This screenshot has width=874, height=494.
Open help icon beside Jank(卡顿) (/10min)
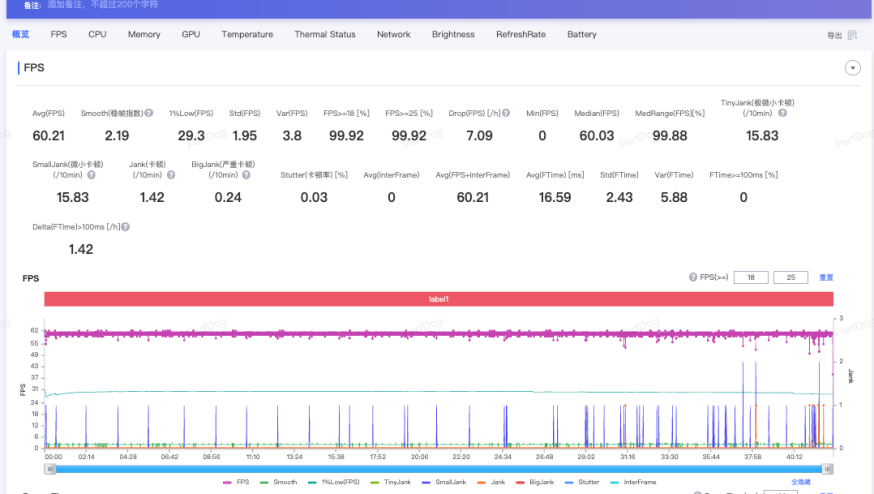pos(171,175)
